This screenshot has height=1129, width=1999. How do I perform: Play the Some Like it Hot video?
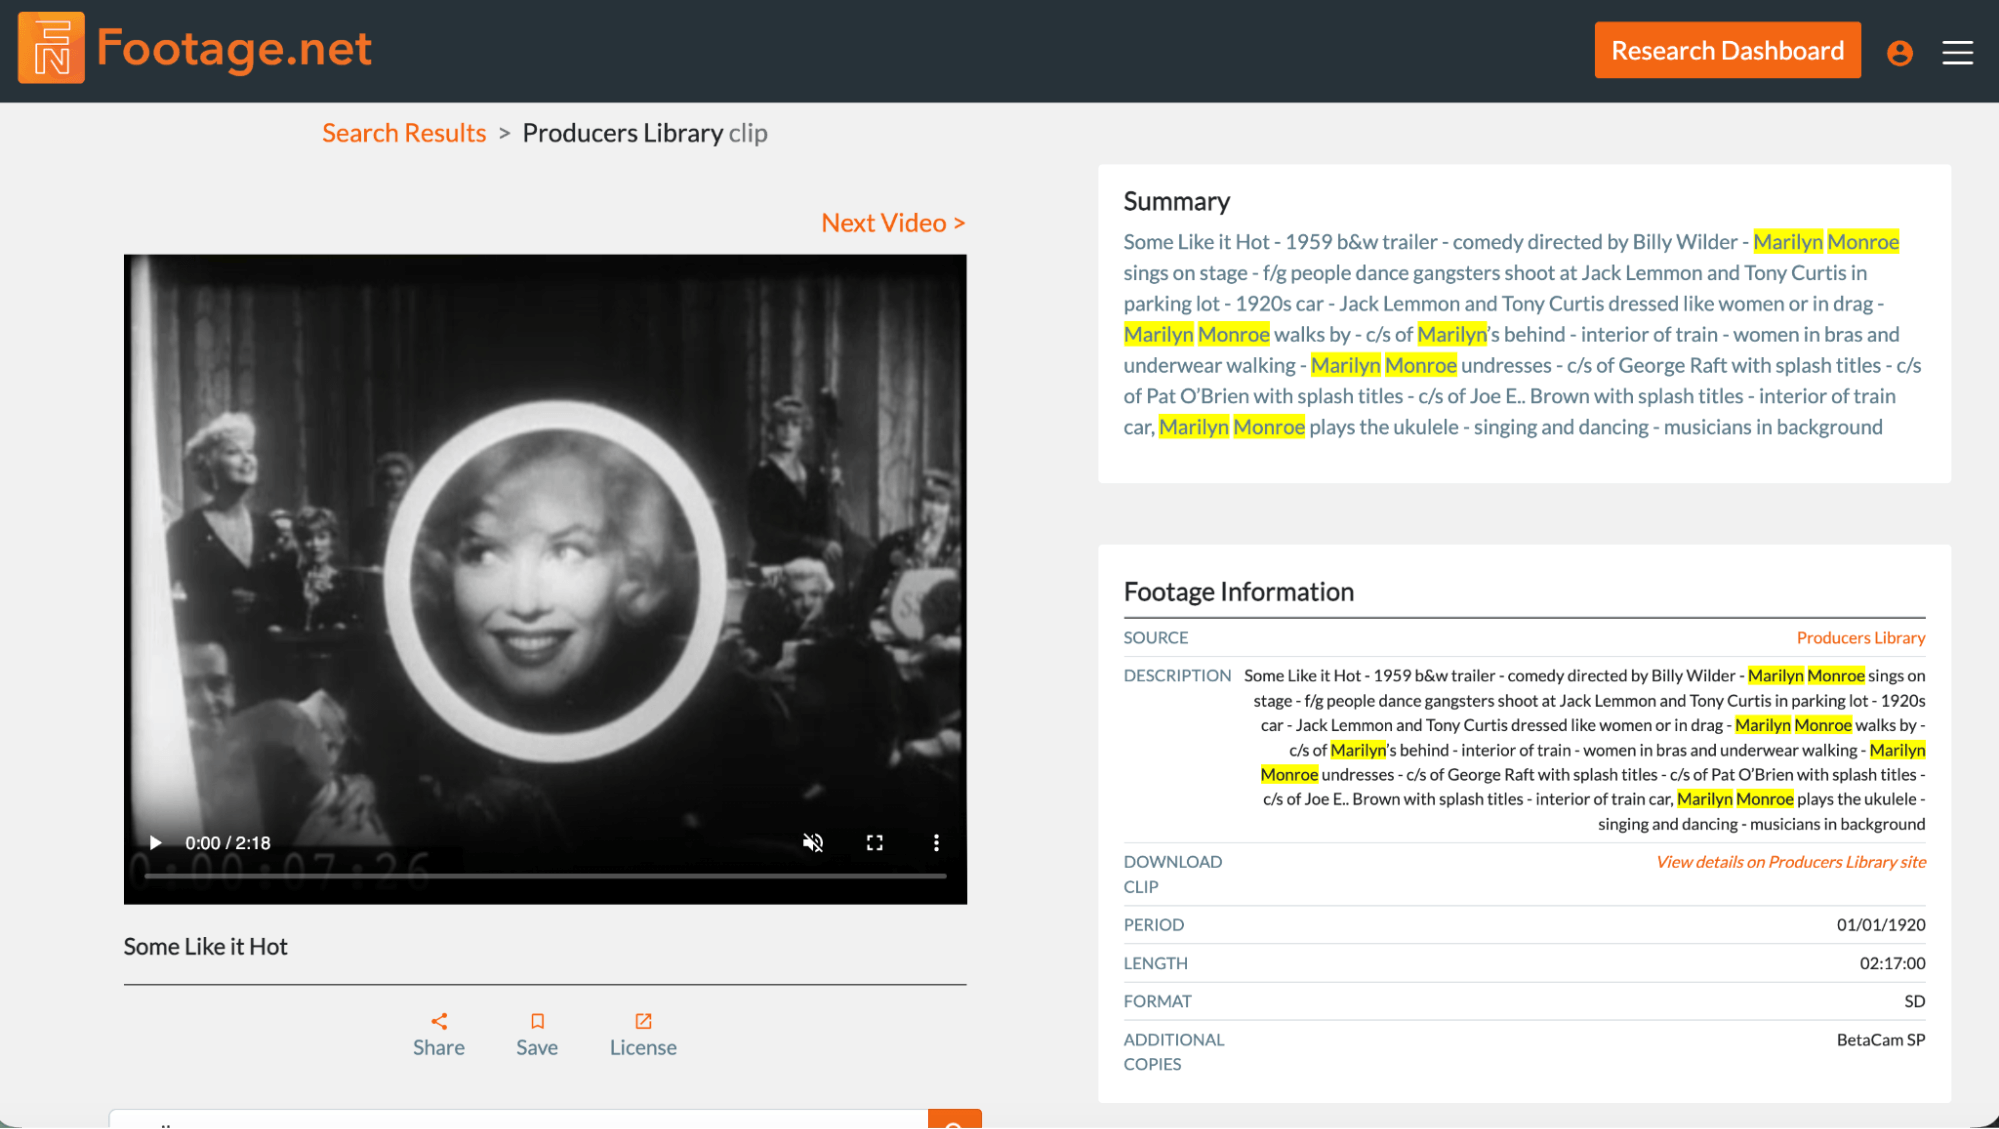coord(155,843)
